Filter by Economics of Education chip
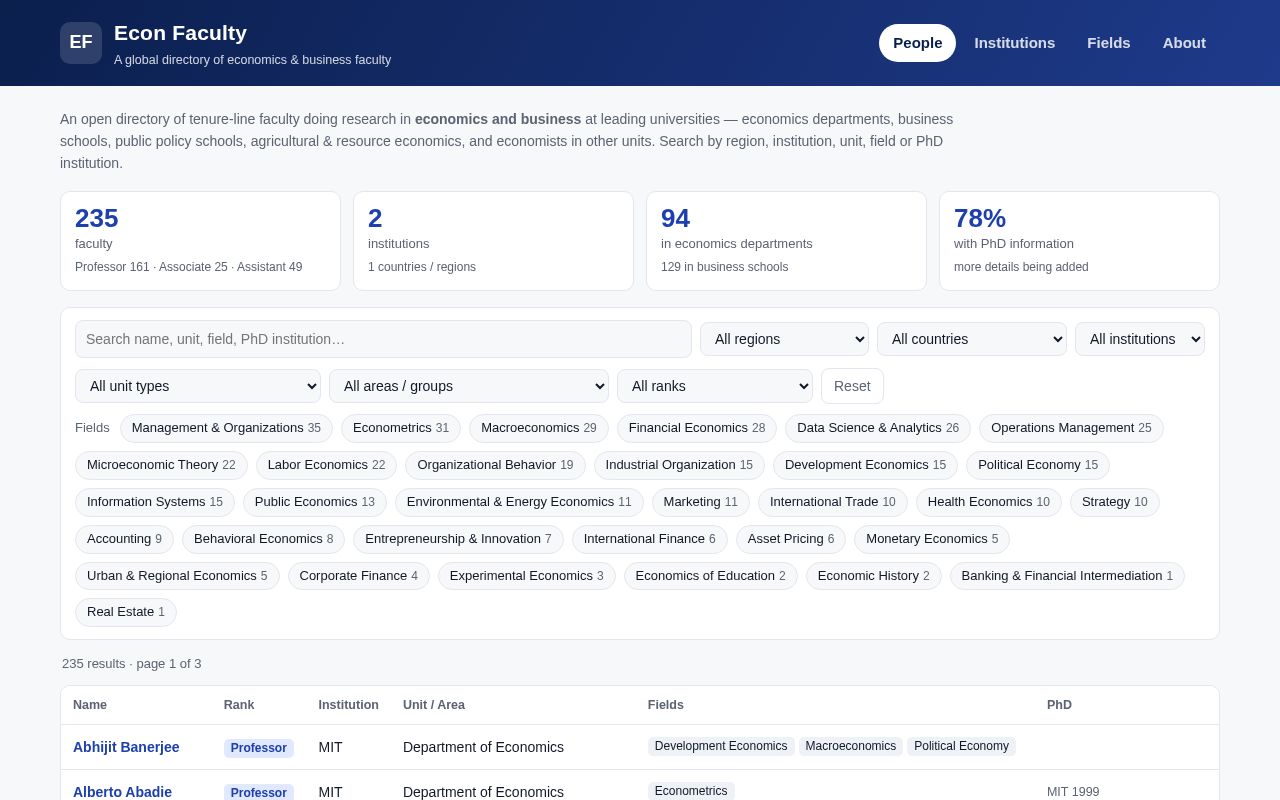The width and height of the screenshot is (1280, 800). click(711, 576)
